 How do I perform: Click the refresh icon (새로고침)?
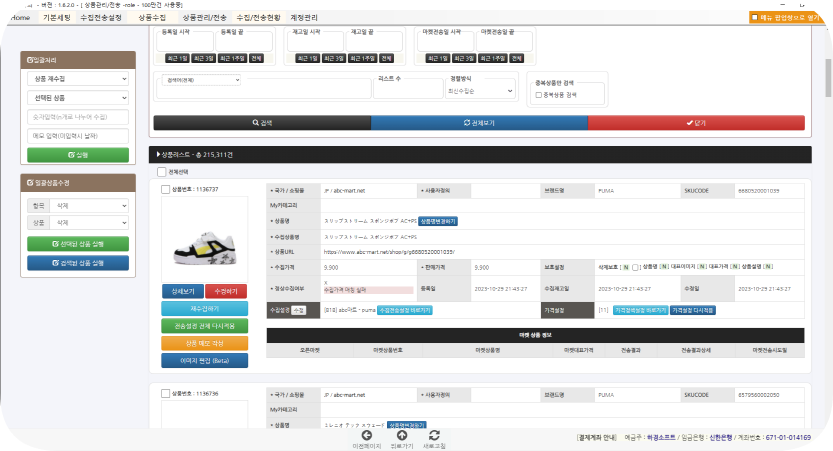pos(434,436)
